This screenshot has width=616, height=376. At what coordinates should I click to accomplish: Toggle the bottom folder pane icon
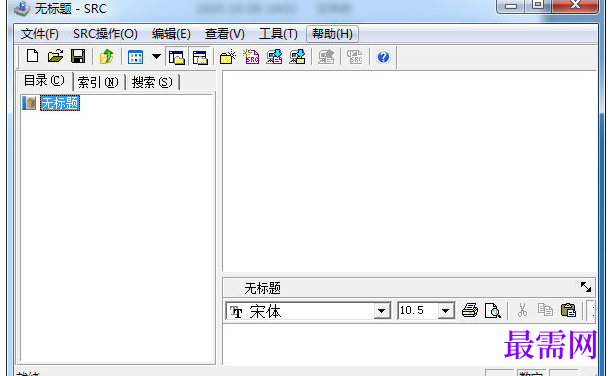point(200,57)
